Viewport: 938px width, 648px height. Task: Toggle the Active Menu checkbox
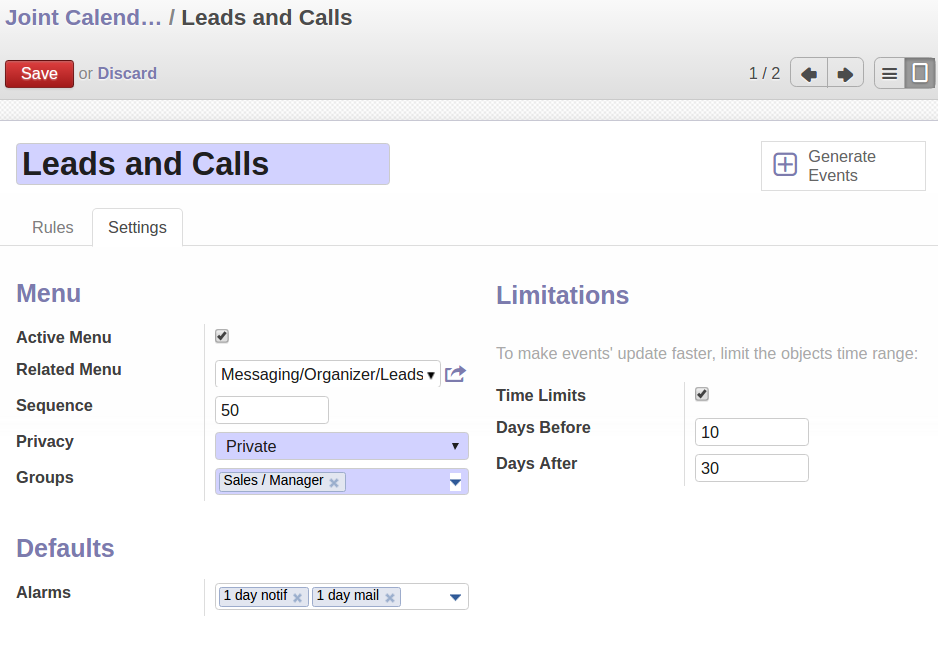[222, 336]
